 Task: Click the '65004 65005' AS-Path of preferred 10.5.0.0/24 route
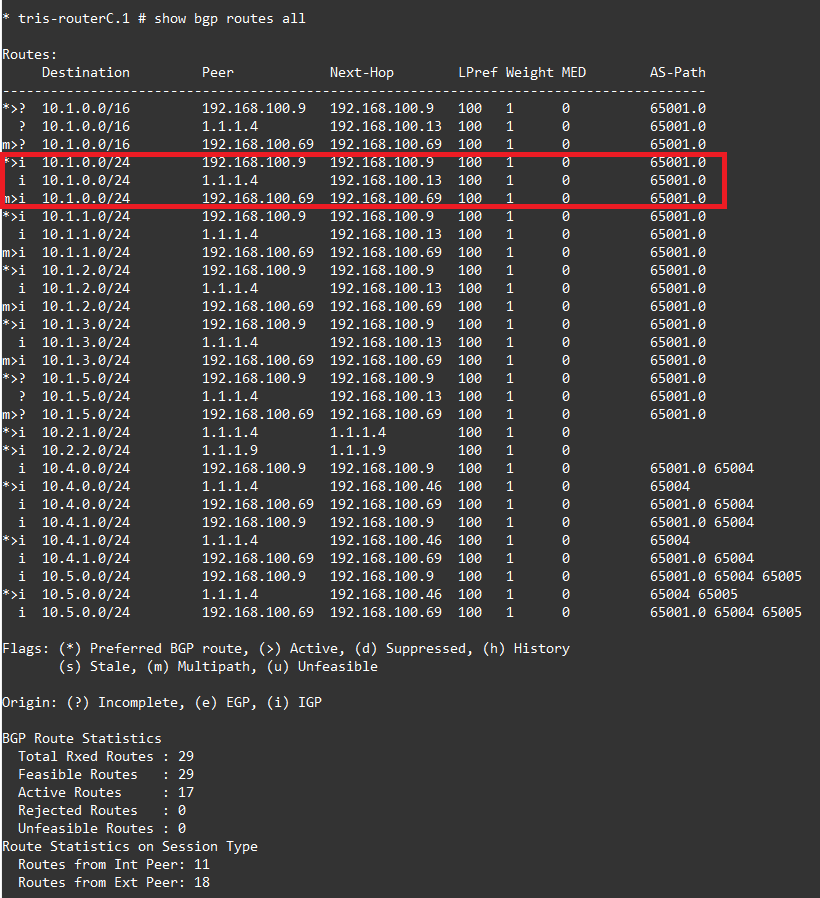[693, 594]
